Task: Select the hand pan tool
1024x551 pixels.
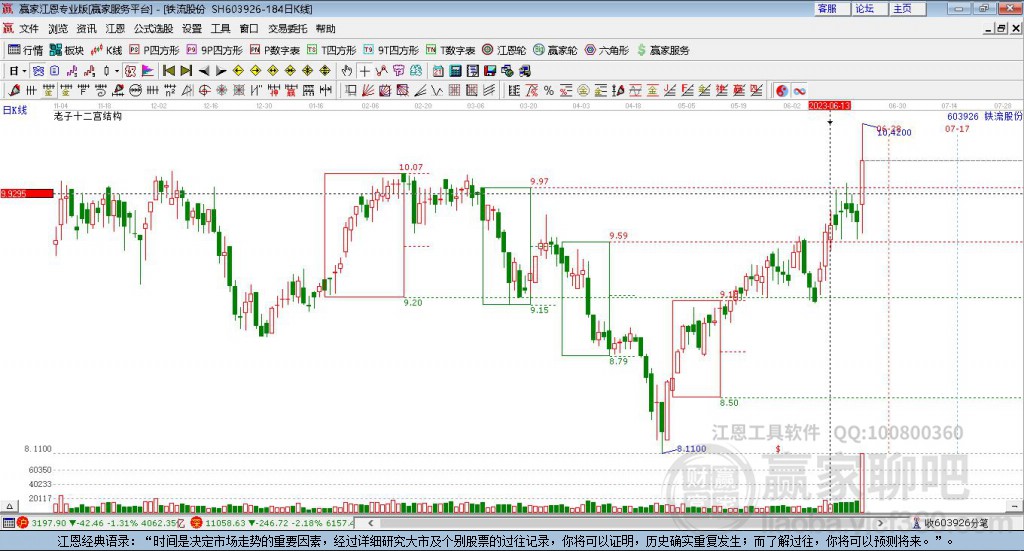Action: tap(347, 71)
